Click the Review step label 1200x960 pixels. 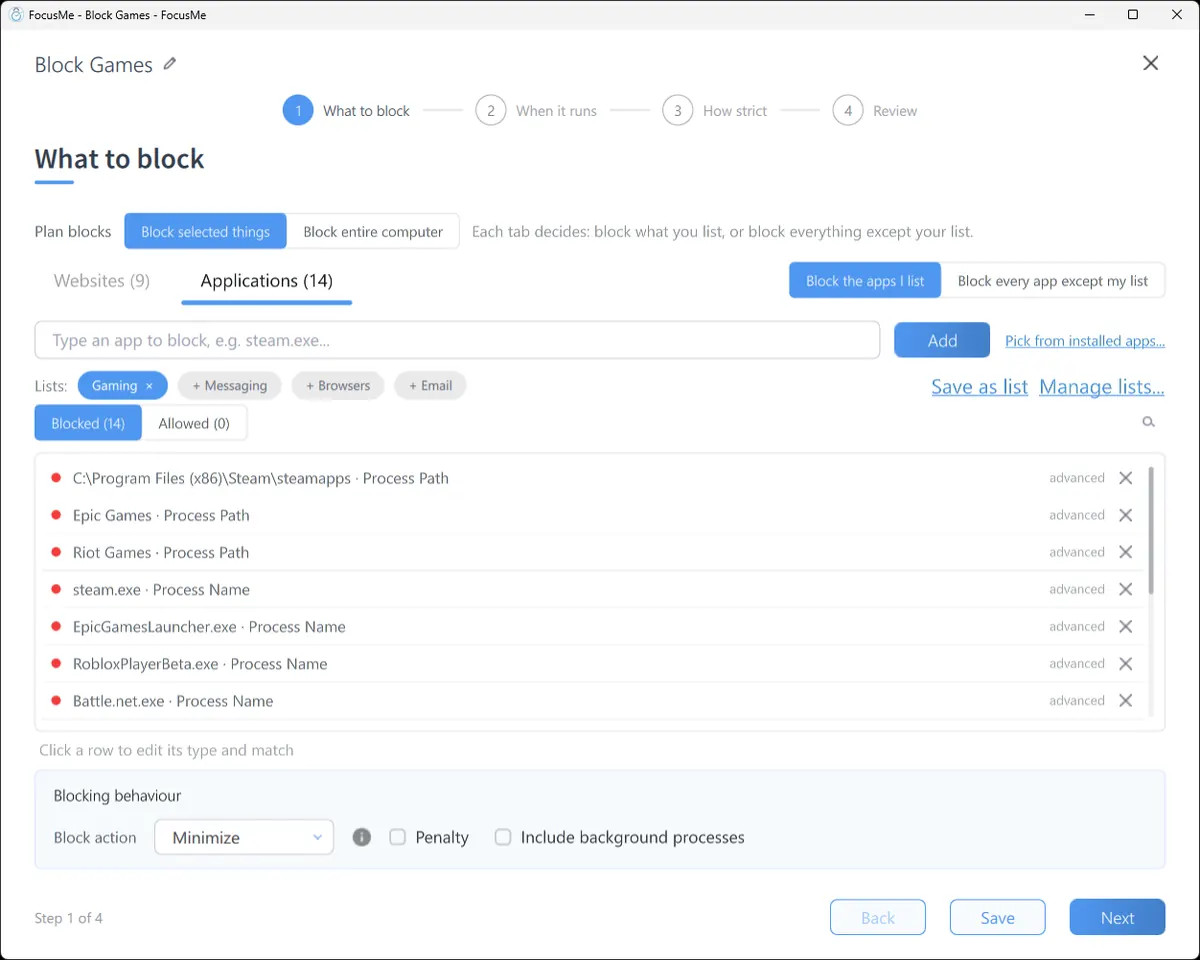click(x=895, y=111)
